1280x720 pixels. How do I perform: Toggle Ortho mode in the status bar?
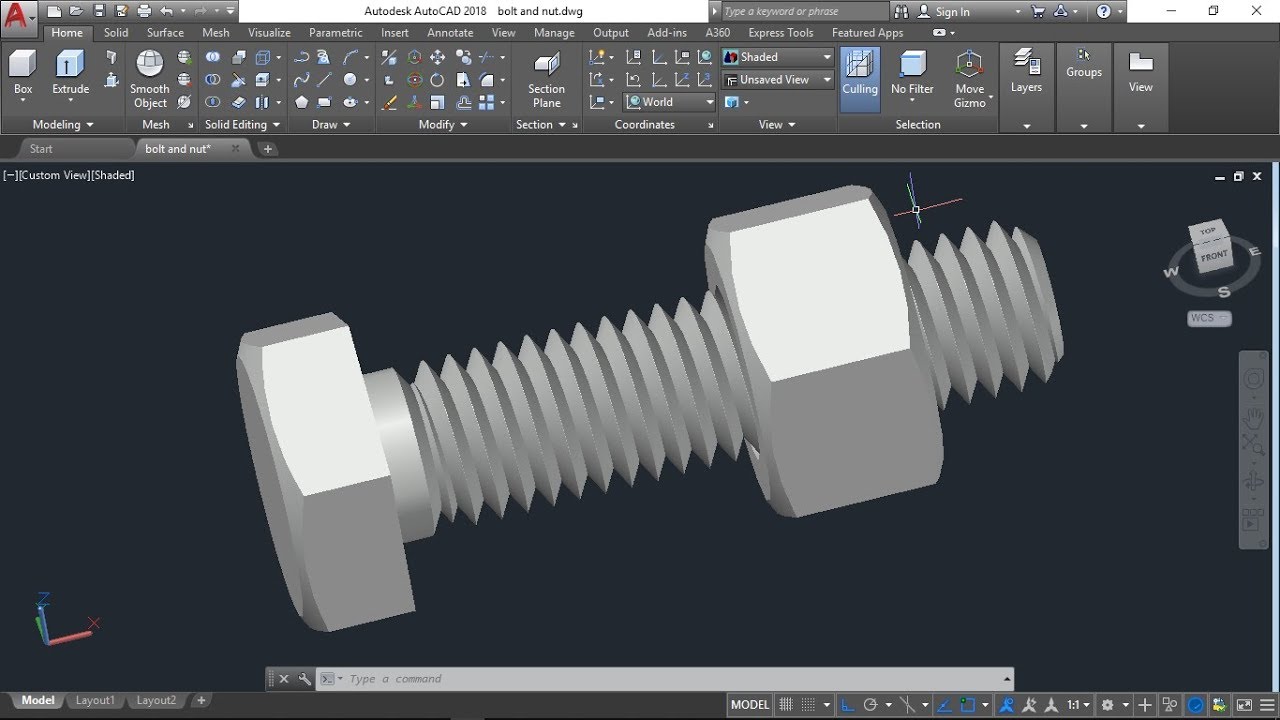847,704
